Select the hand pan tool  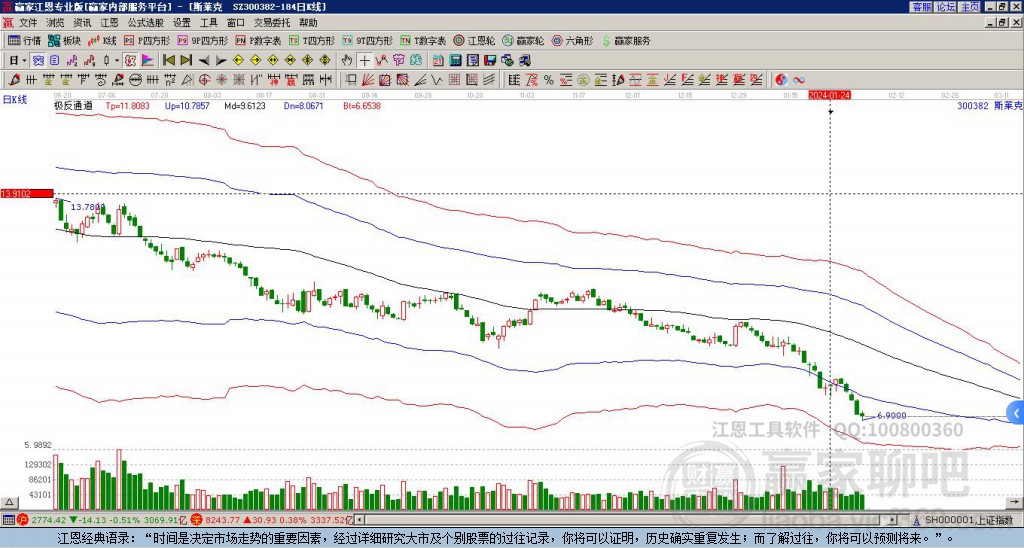[347, 60]
